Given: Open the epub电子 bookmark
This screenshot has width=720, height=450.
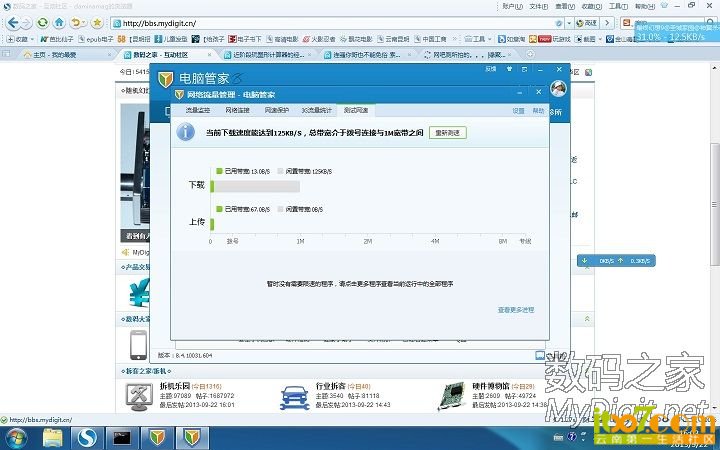Looking at the screenshot, I should pyautogui.click(x=96, y=39).
